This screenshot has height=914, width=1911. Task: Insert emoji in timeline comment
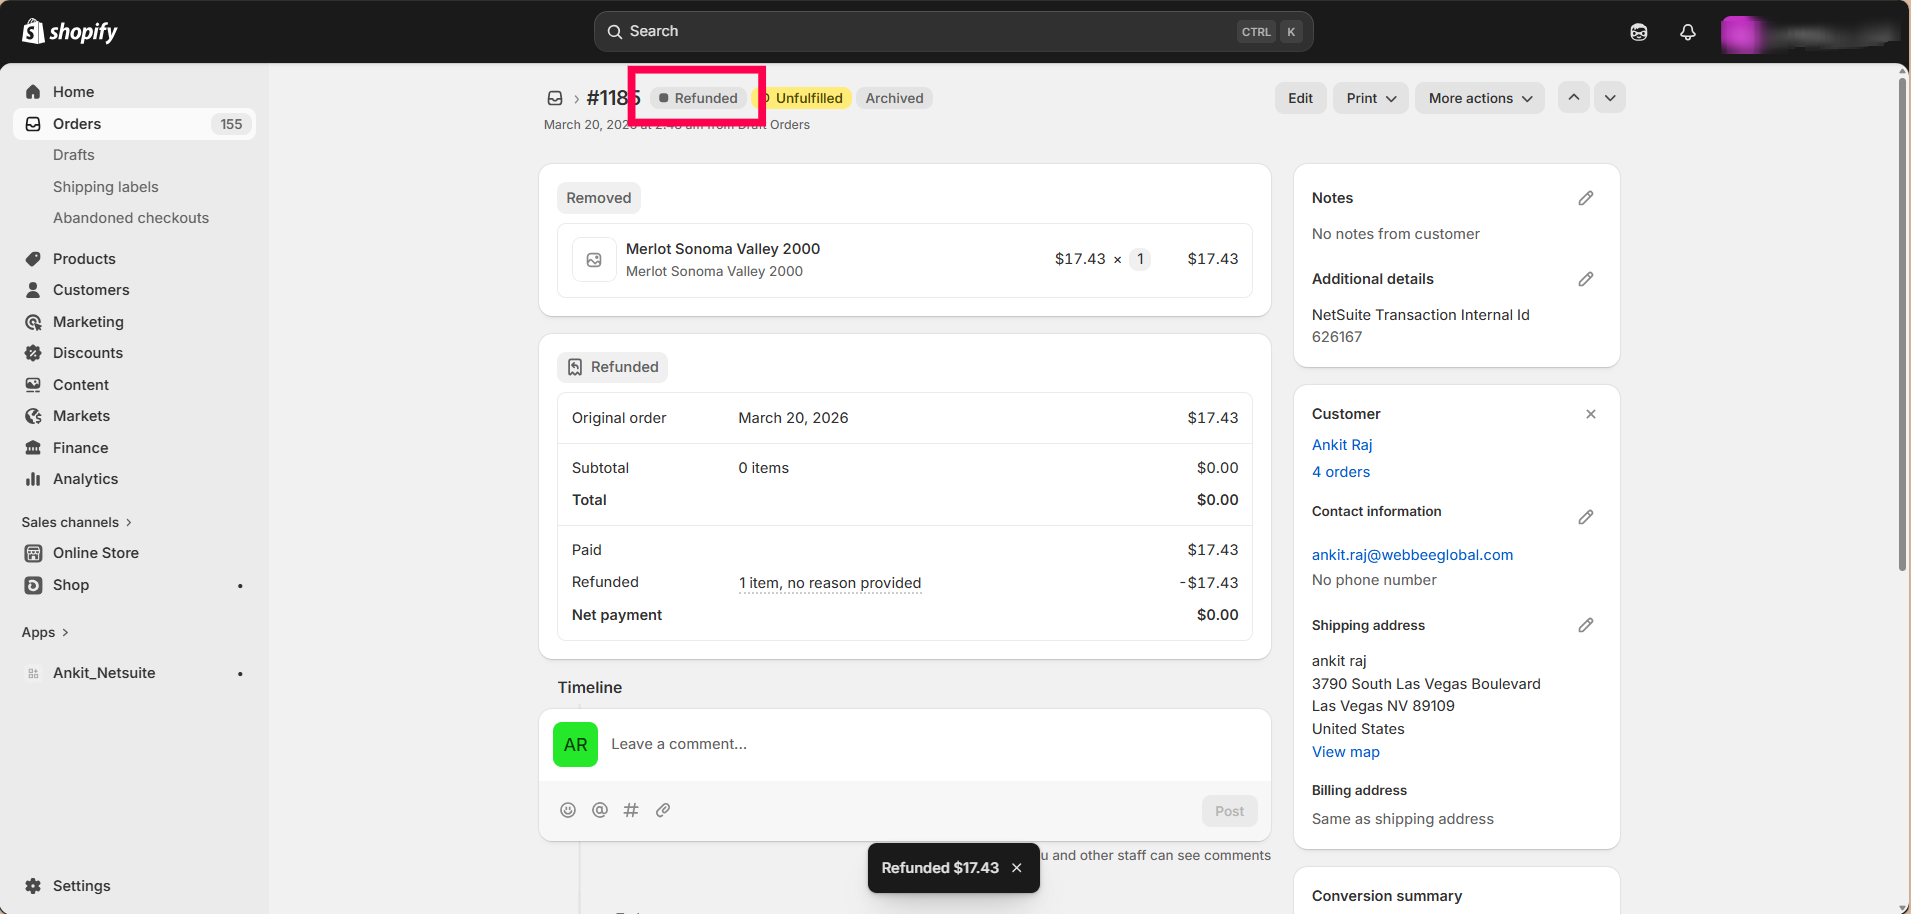568,810
